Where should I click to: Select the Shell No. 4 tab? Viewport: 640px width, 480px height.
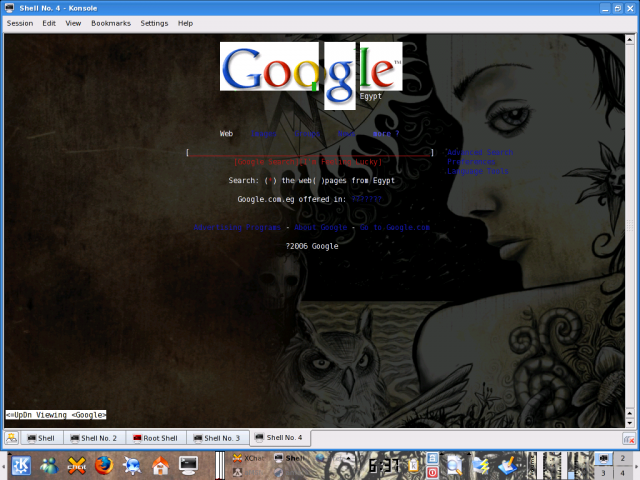(280, 438)
